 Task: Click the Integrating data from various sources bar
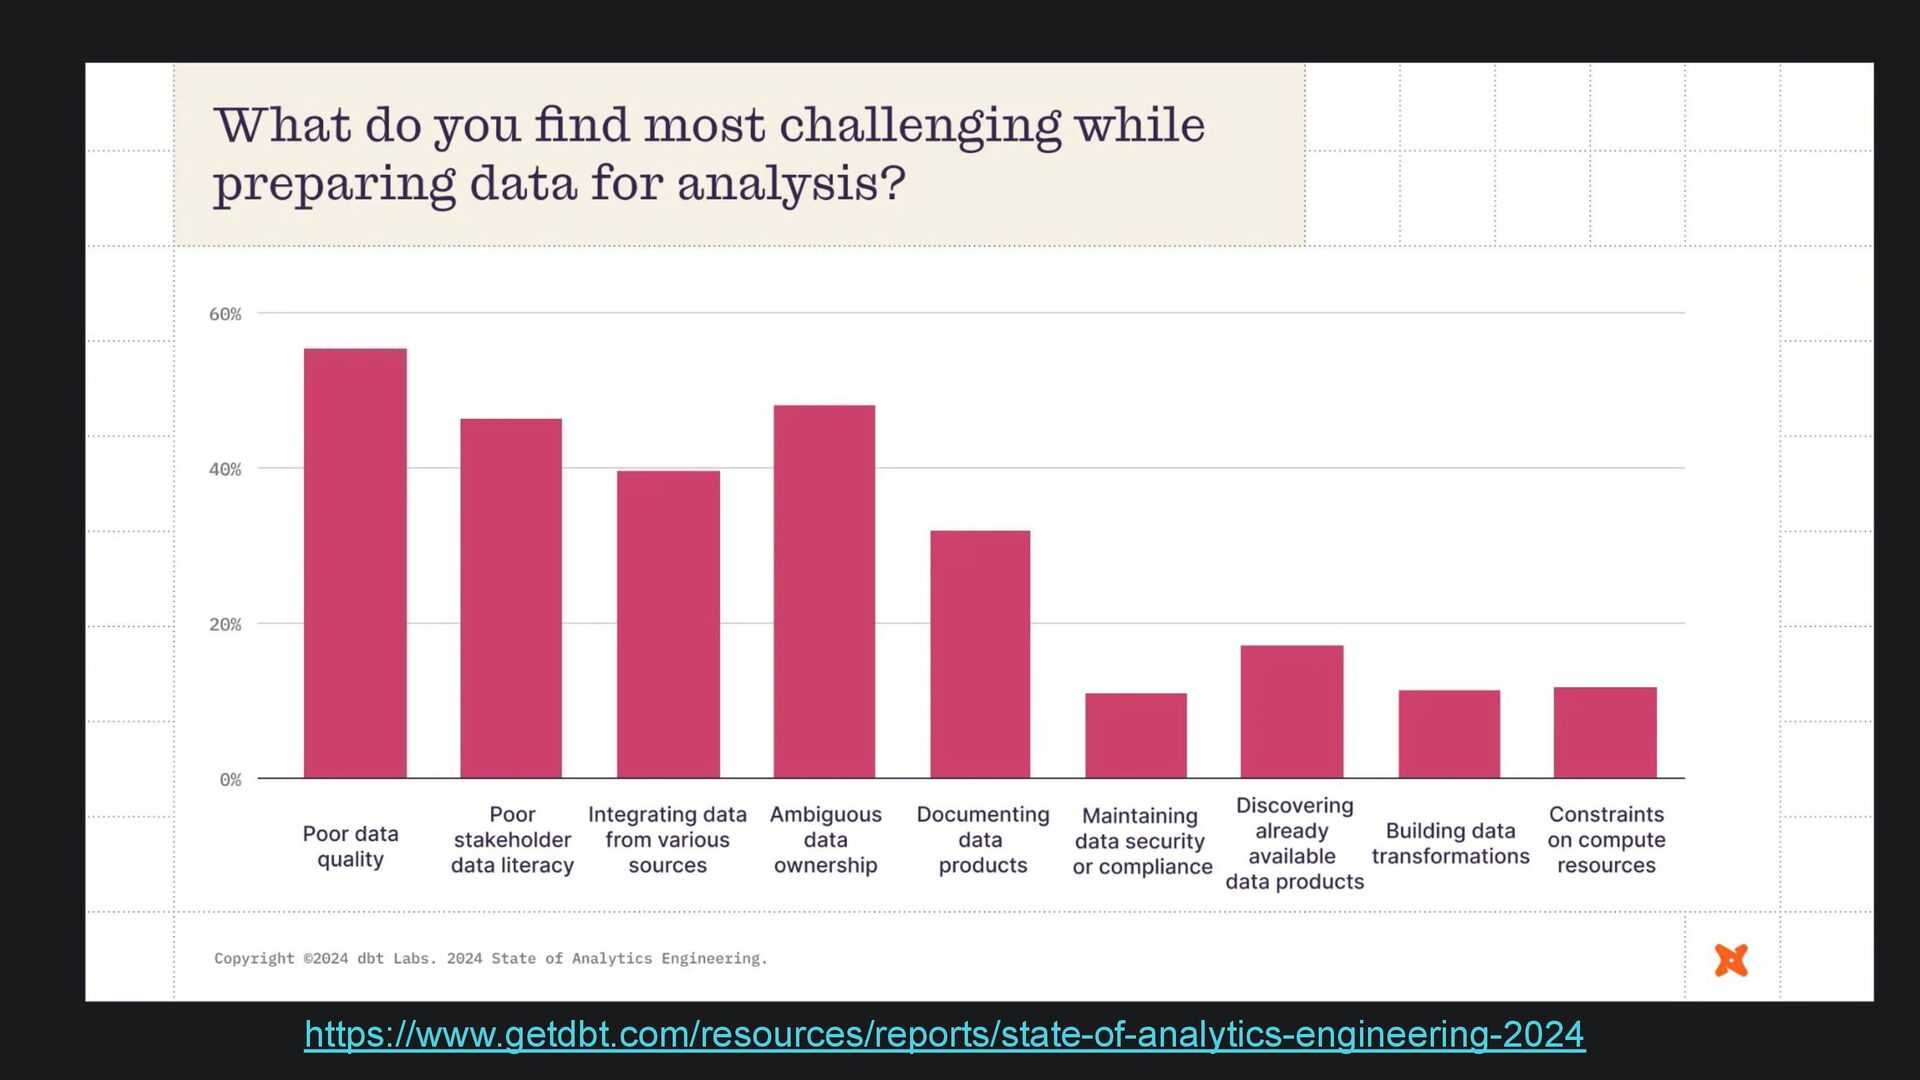click(668, 624)
